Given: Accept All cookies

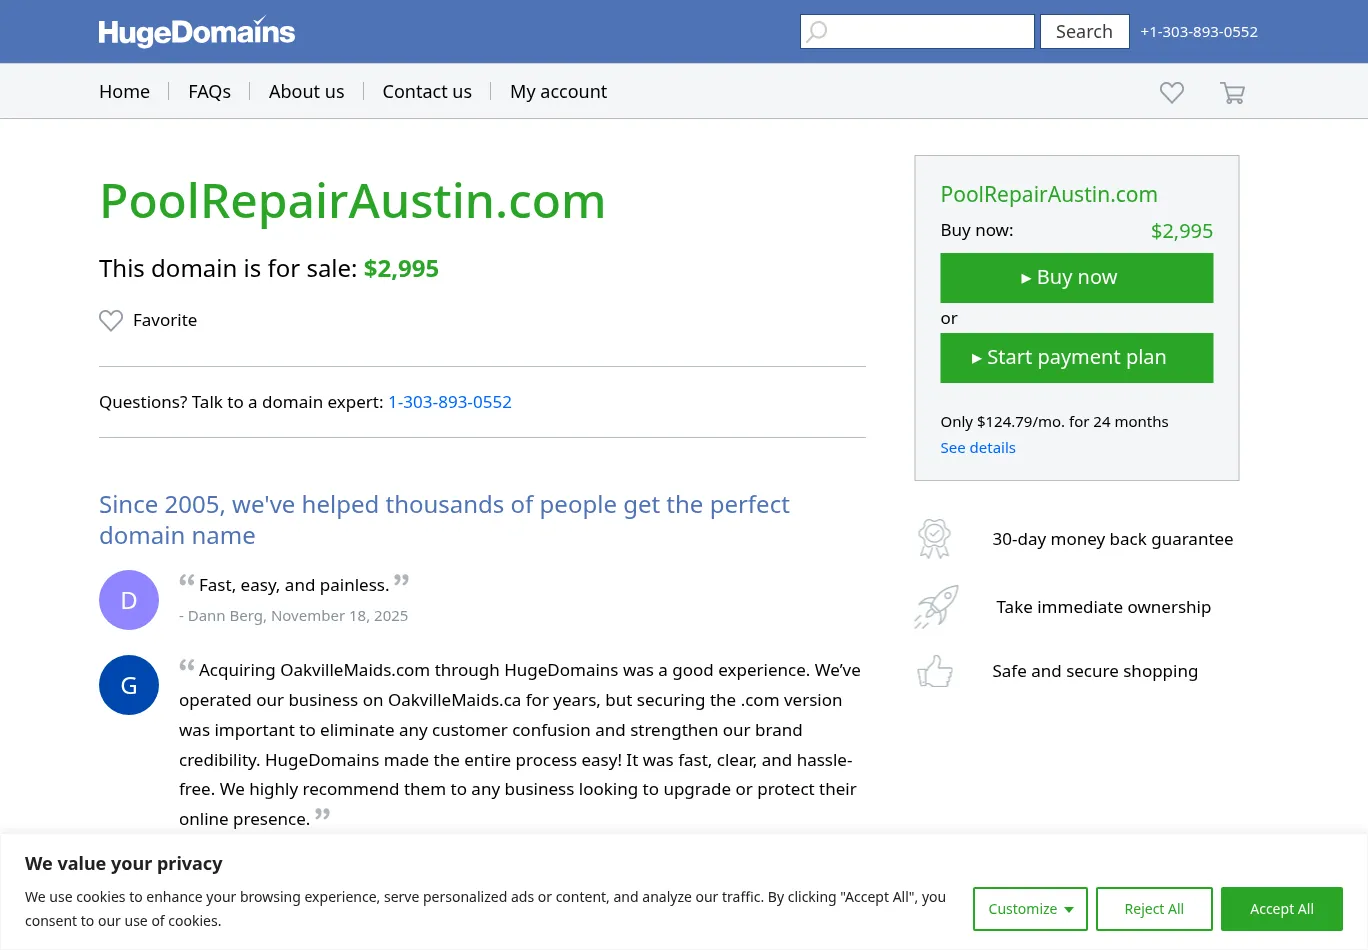Looking at the screenshot, I should point(1281,909).
